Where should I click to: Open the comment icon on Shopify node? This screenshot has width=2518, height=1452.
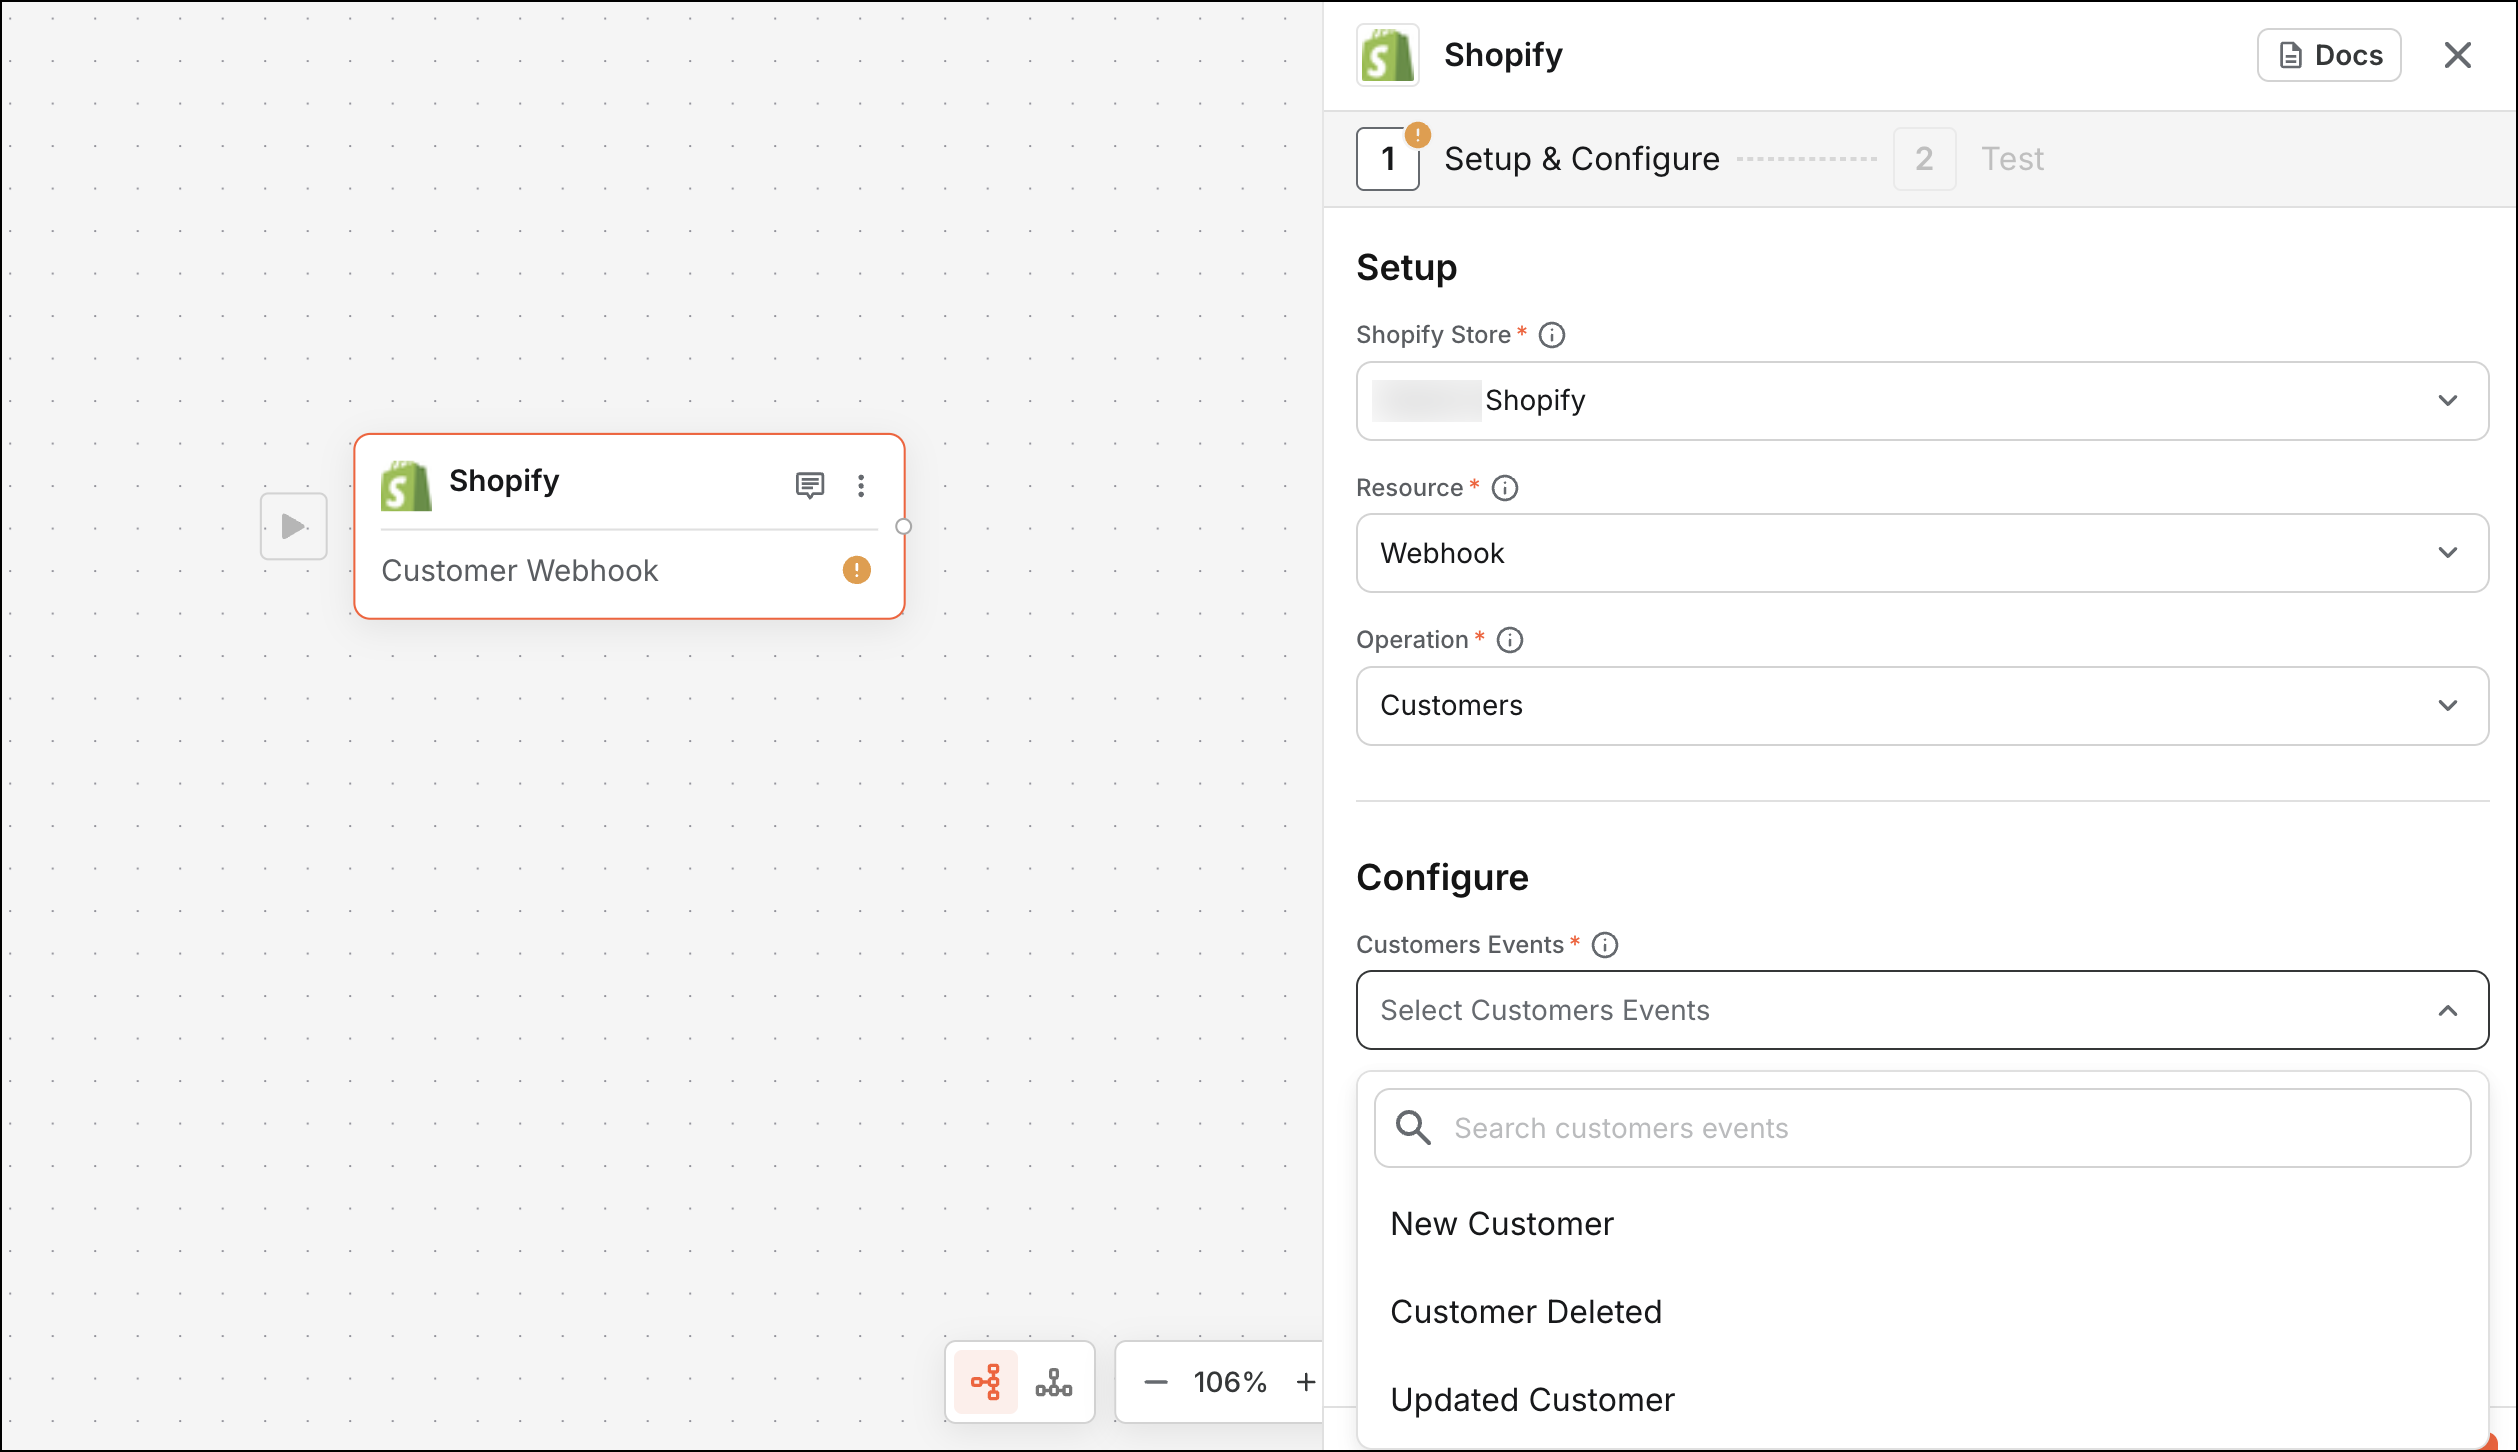809,486
